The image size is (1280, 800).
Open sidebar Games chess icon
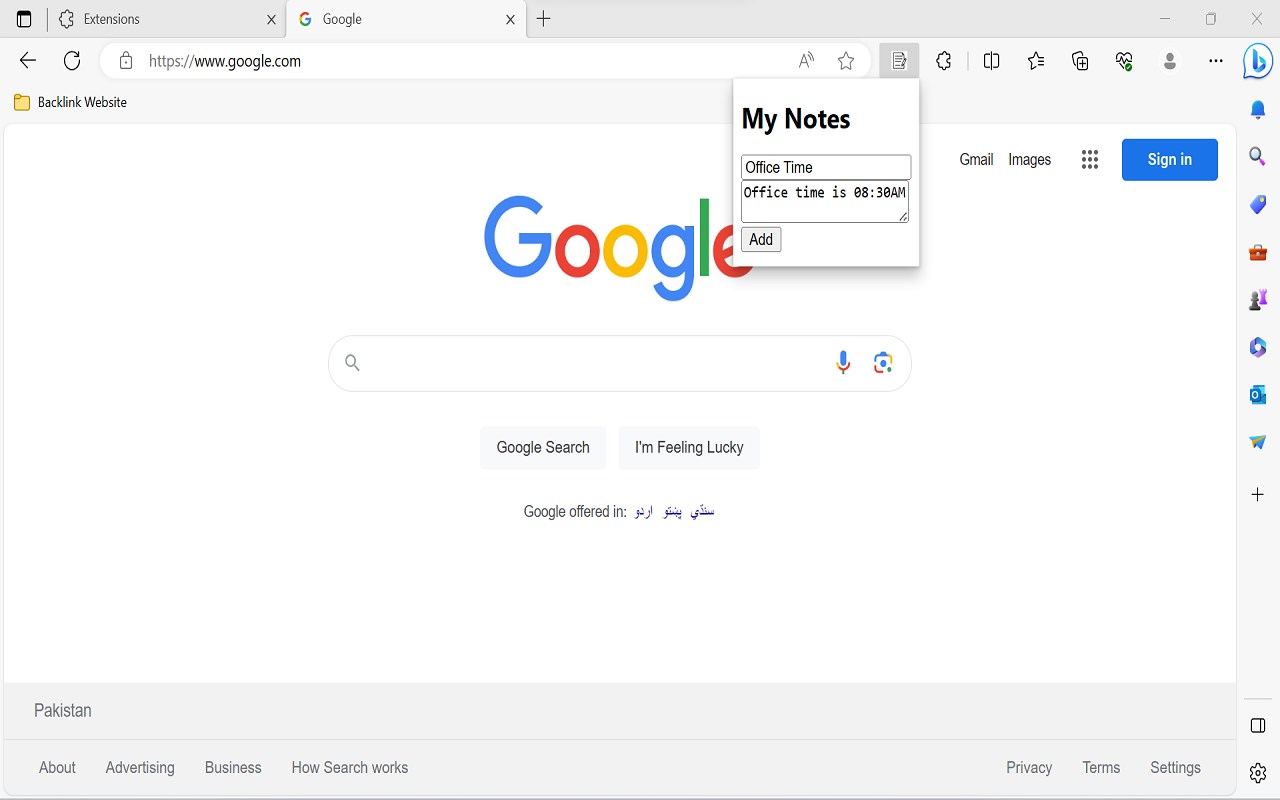[x=1258, y=299]
